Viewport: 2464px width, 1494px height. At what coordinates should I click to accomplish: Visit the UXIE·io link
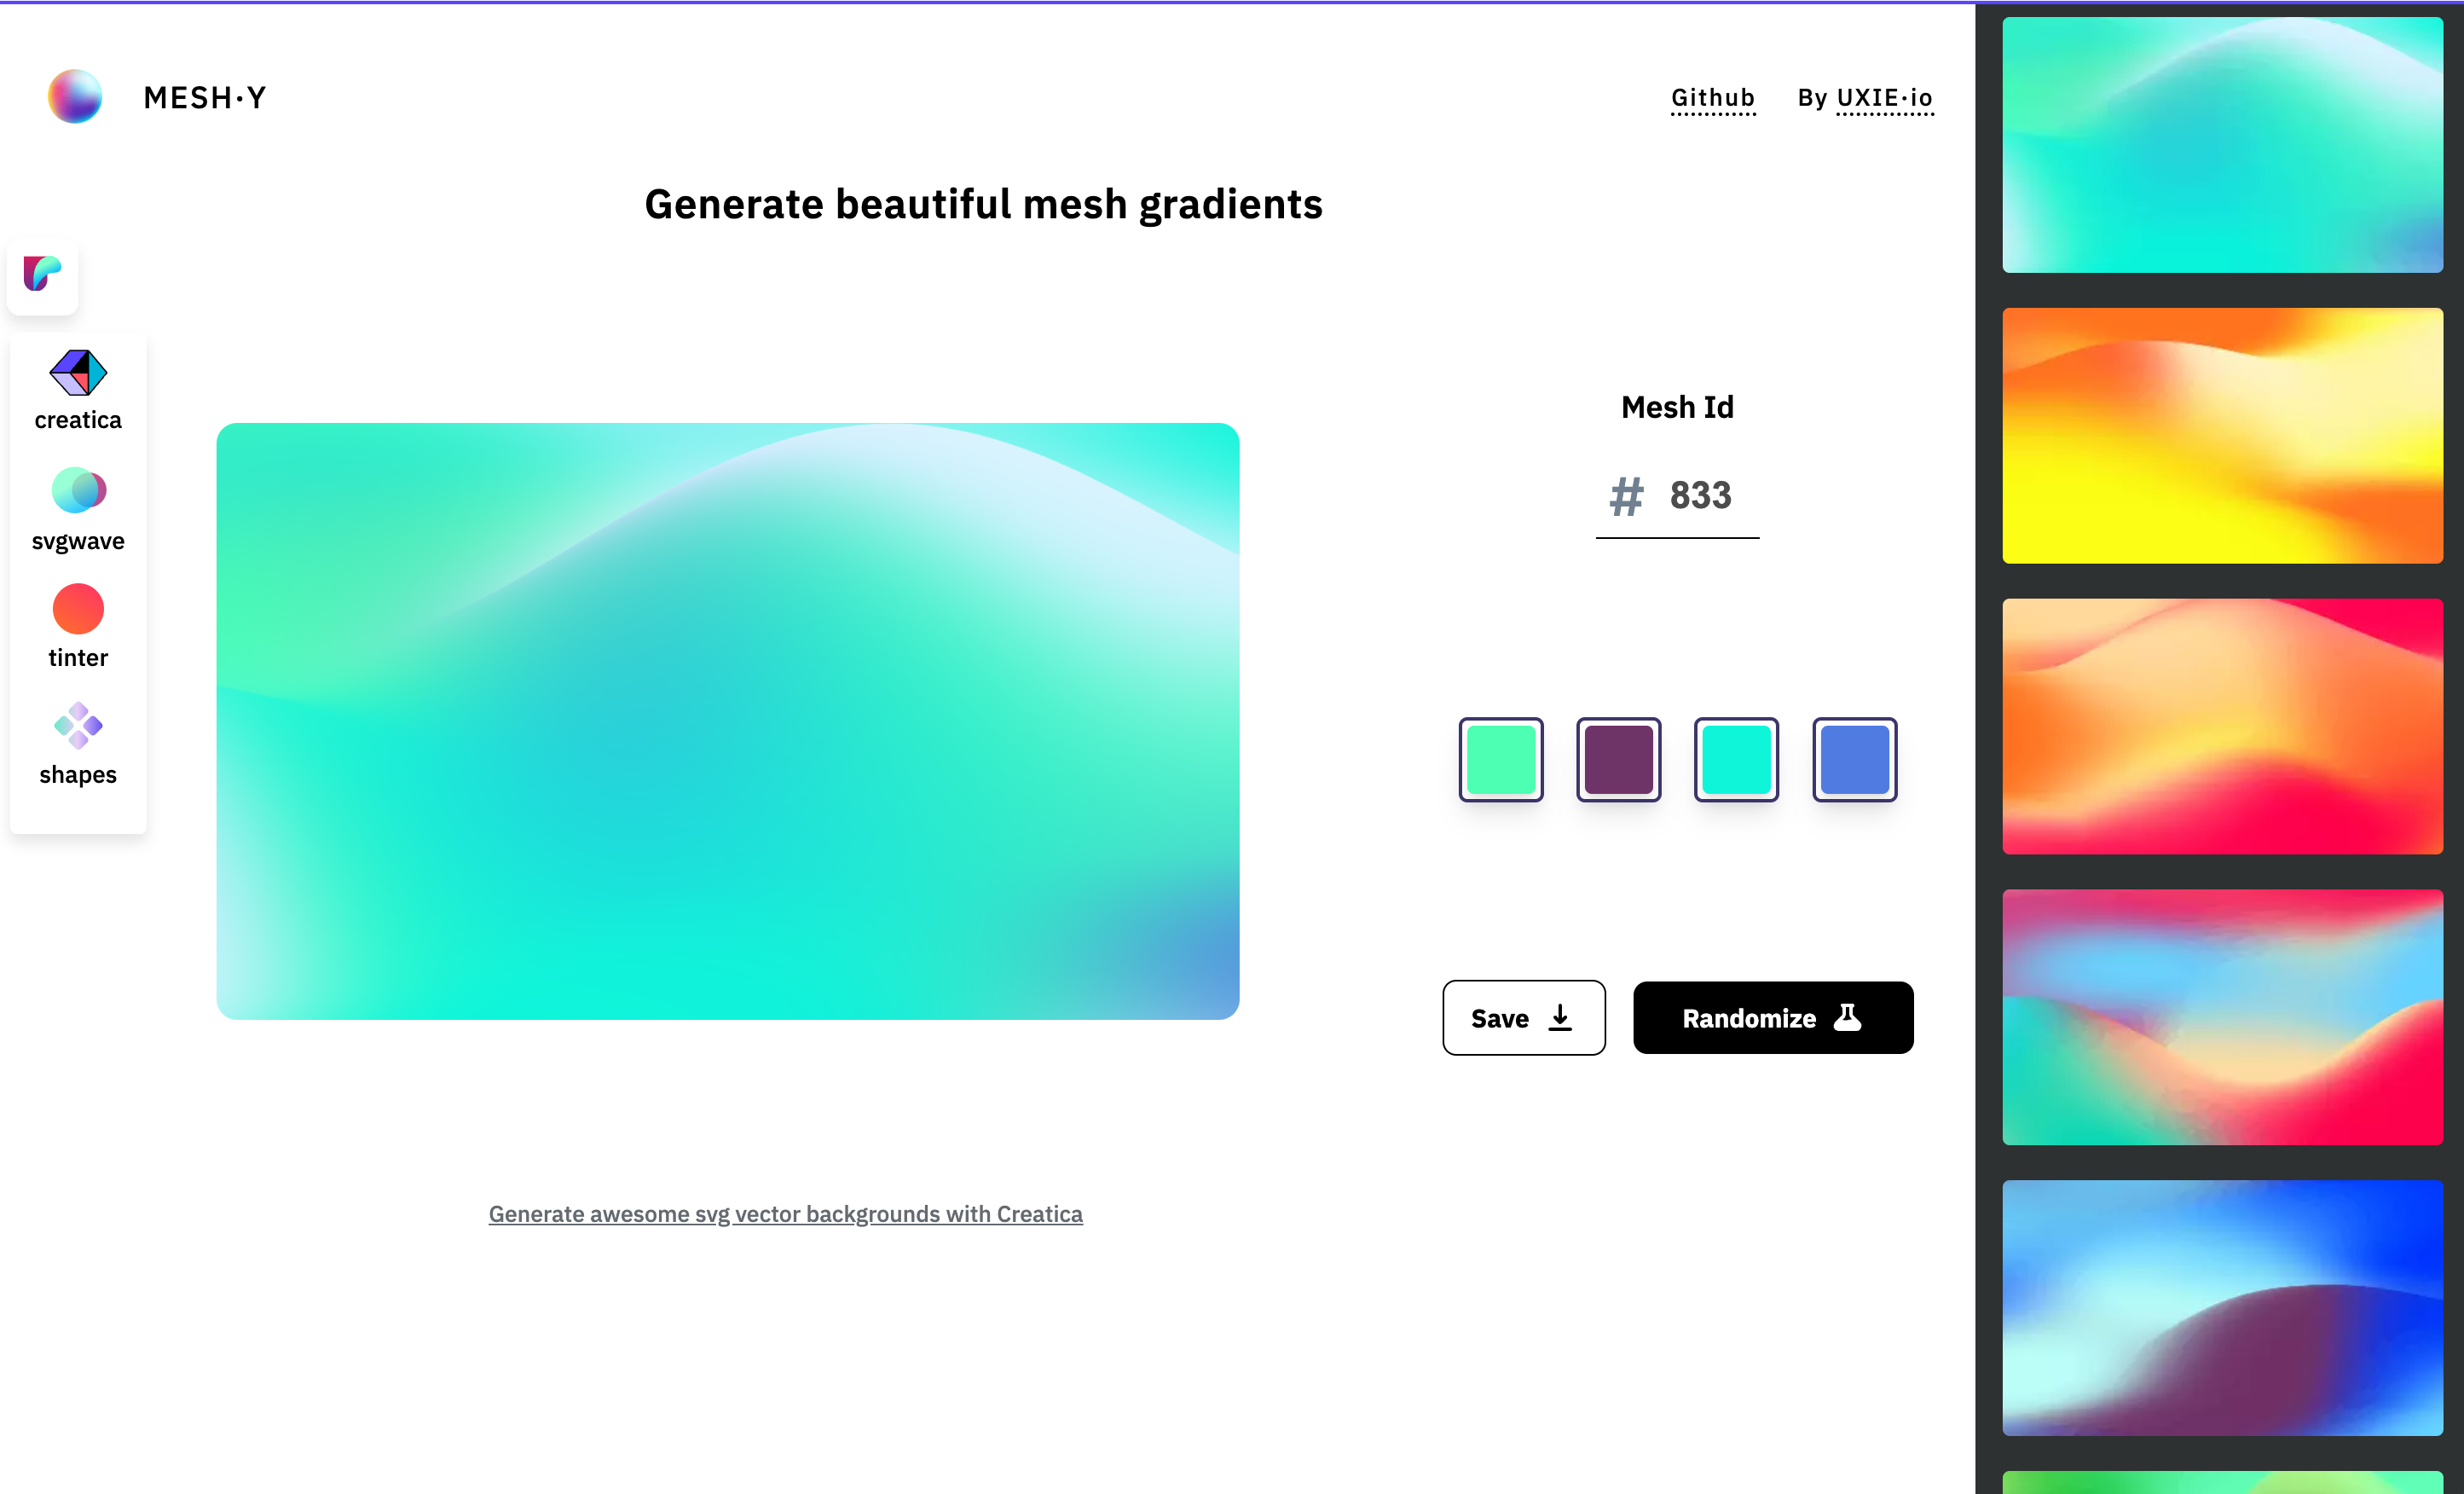point(1885,98)
